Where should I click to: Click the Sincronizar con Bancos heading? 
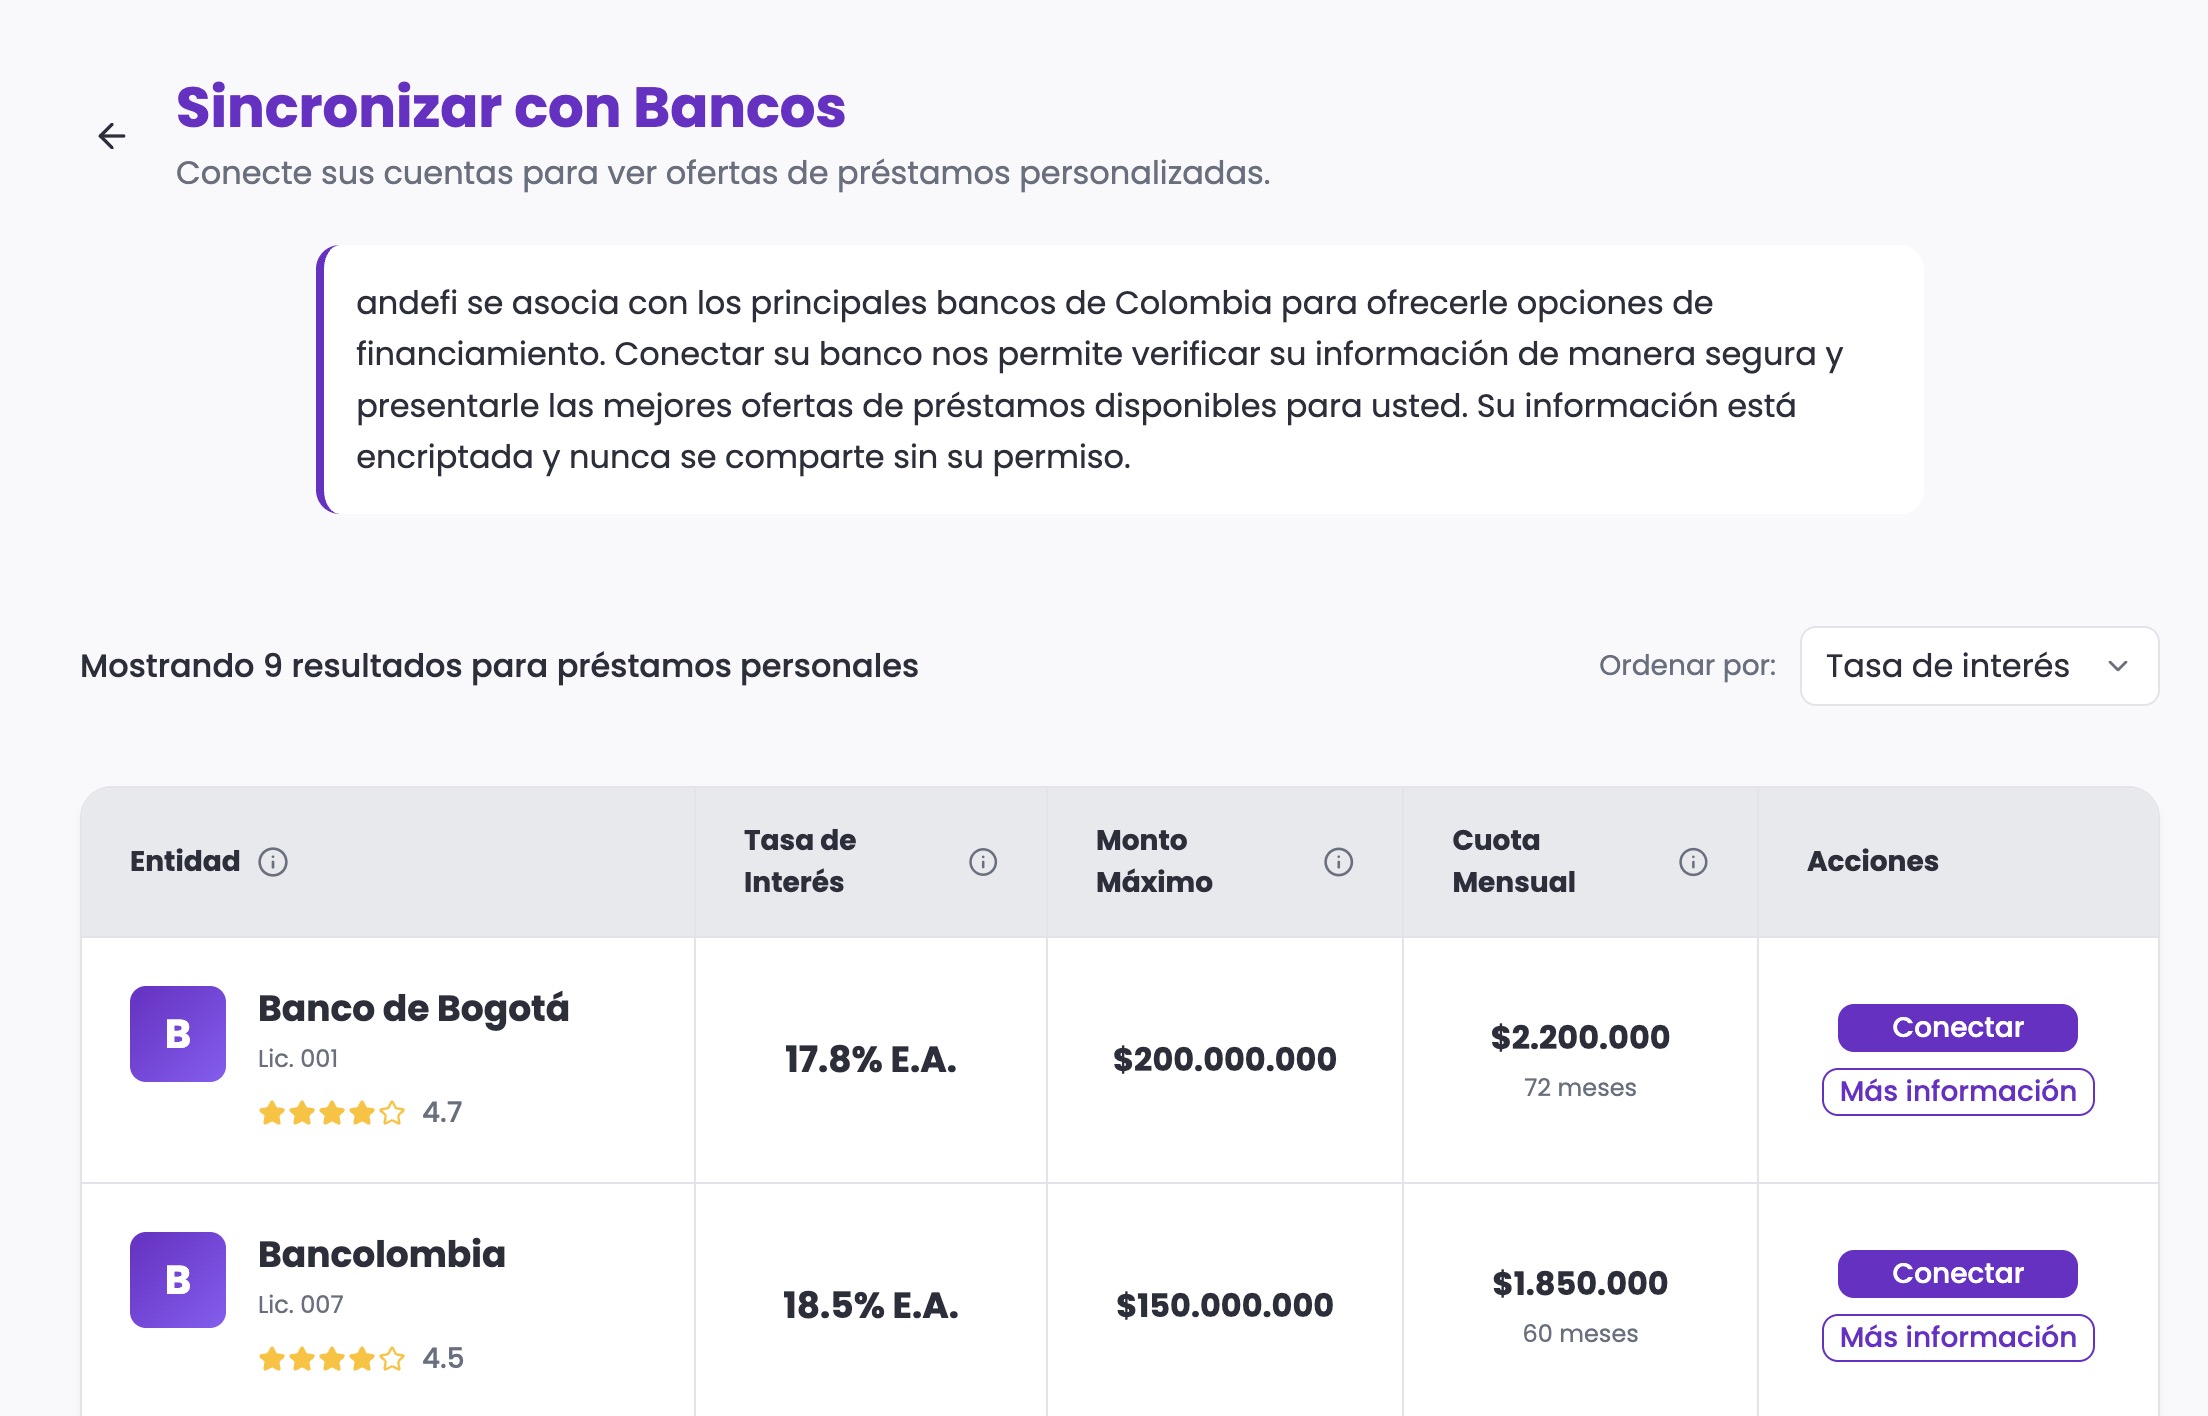tap(510, 107)
